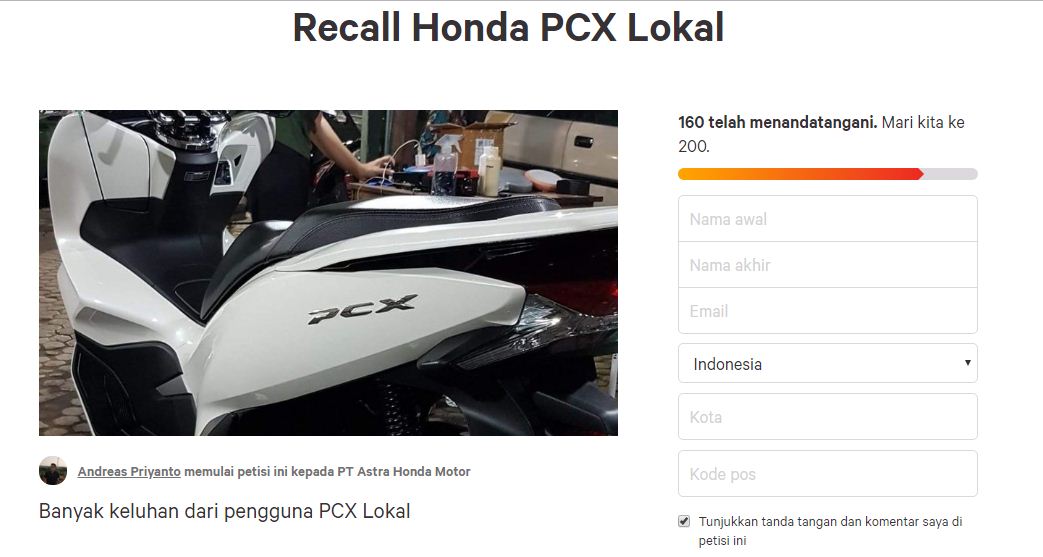Click Andreas Priyanto's profile avatar
The image size is (1043, 557).
point(53,470)
